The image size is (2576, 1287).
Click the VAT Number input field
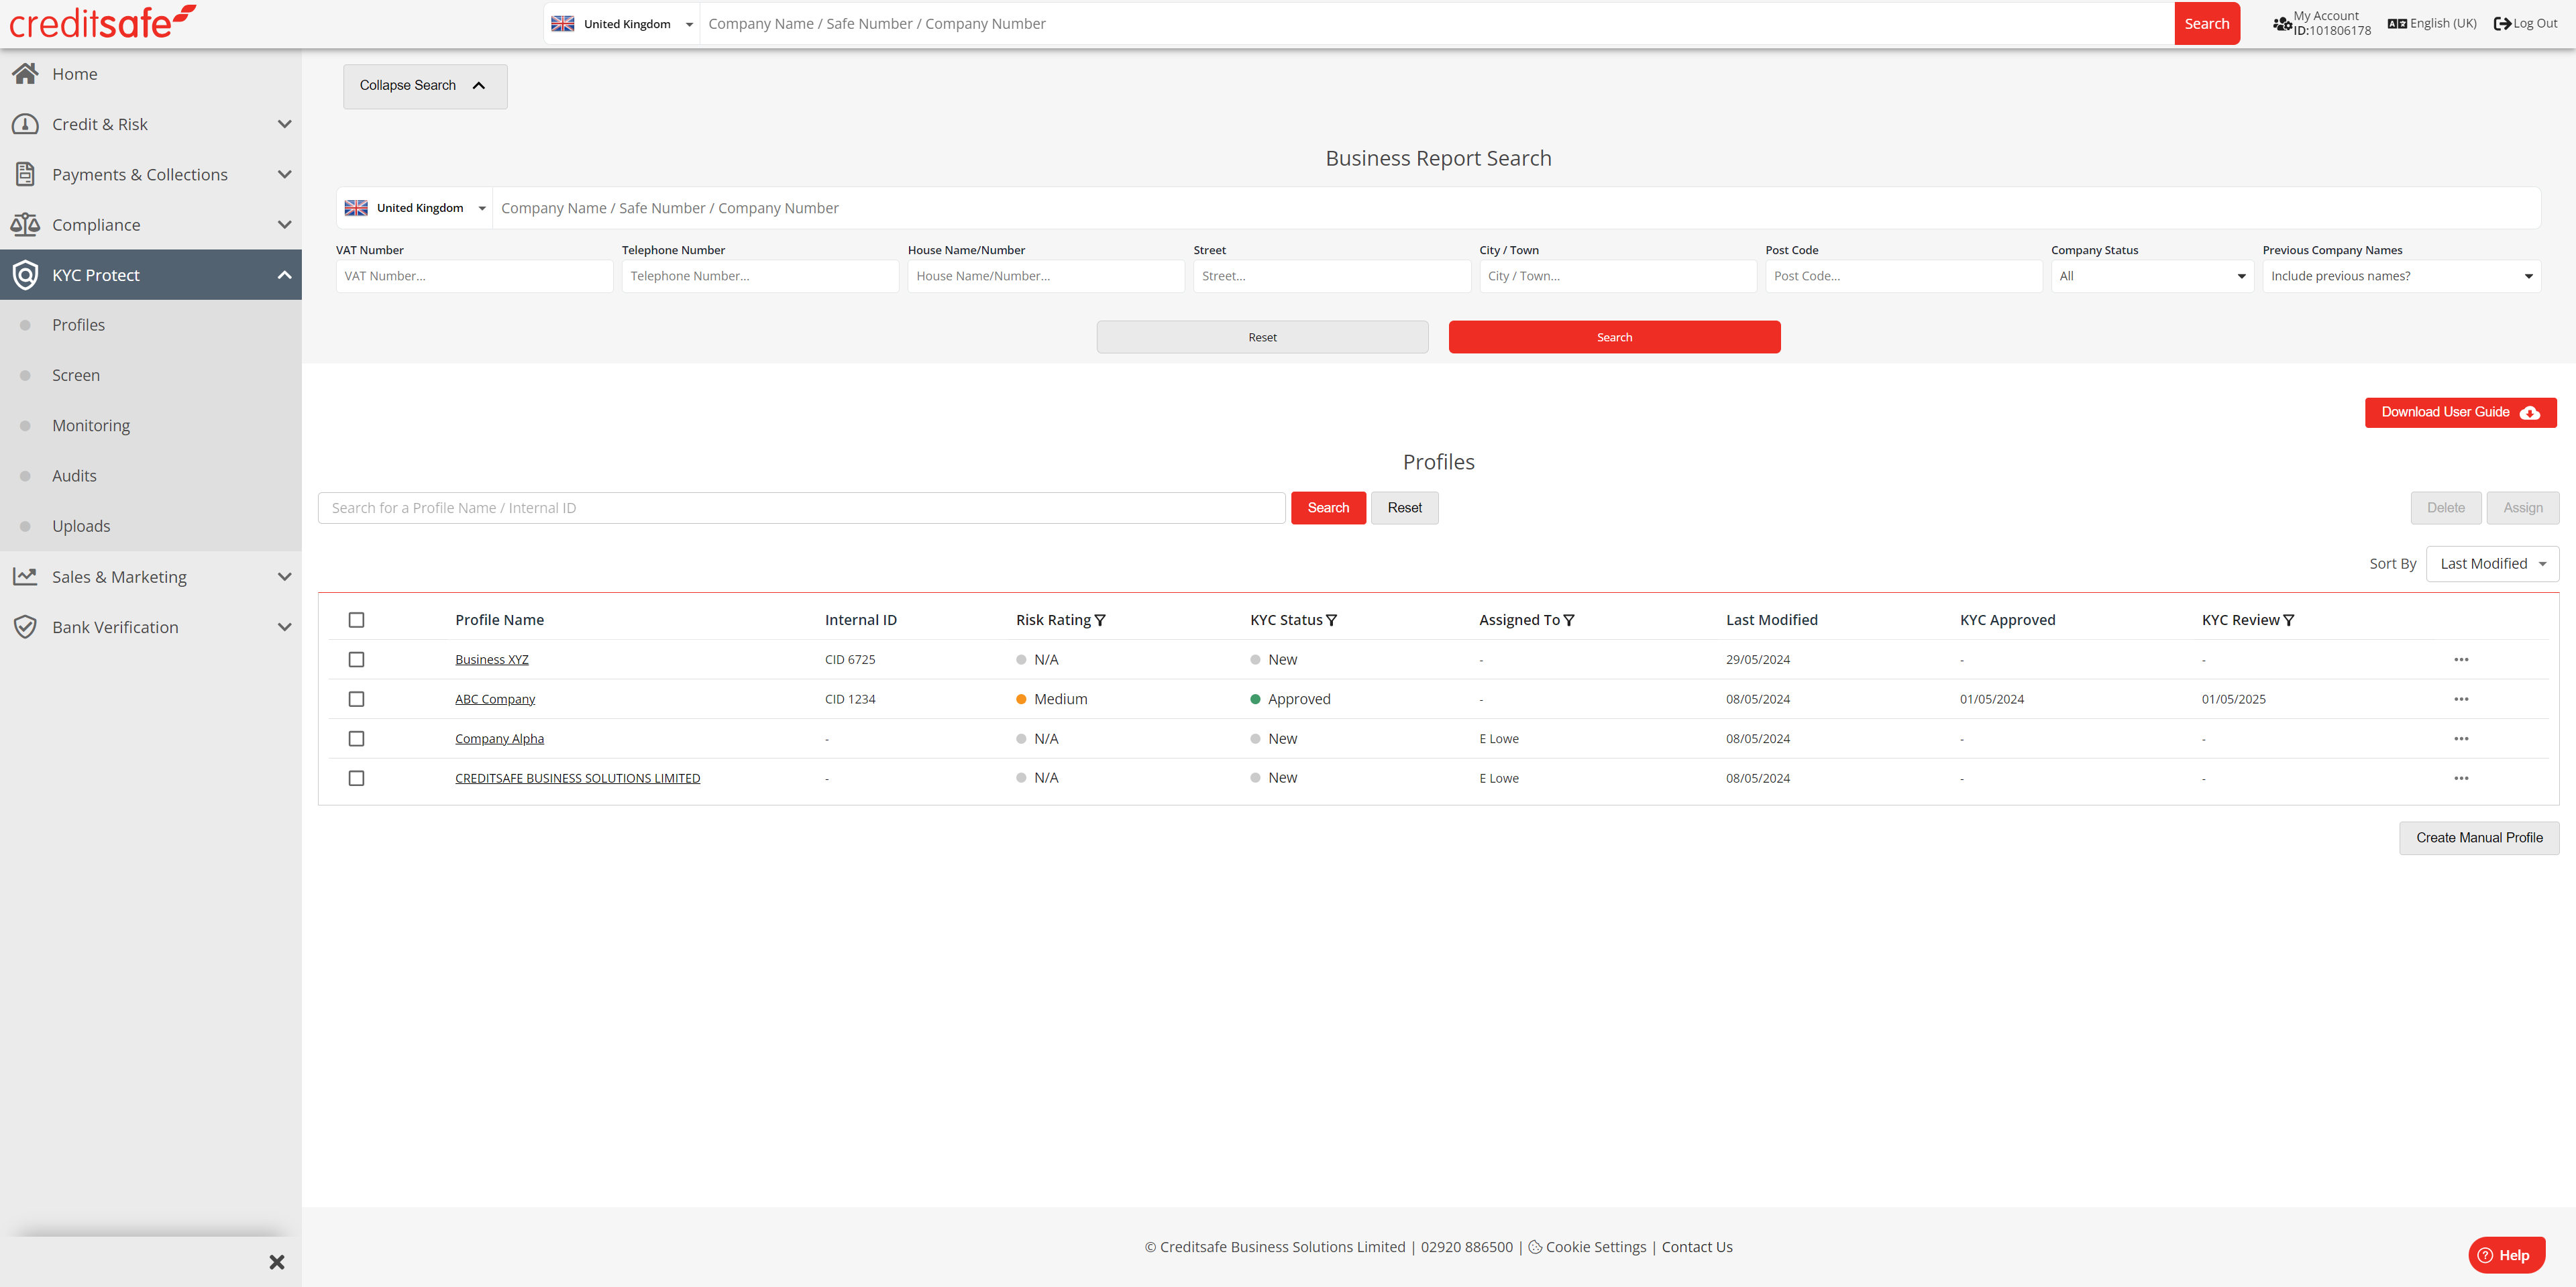coord(474,276)
